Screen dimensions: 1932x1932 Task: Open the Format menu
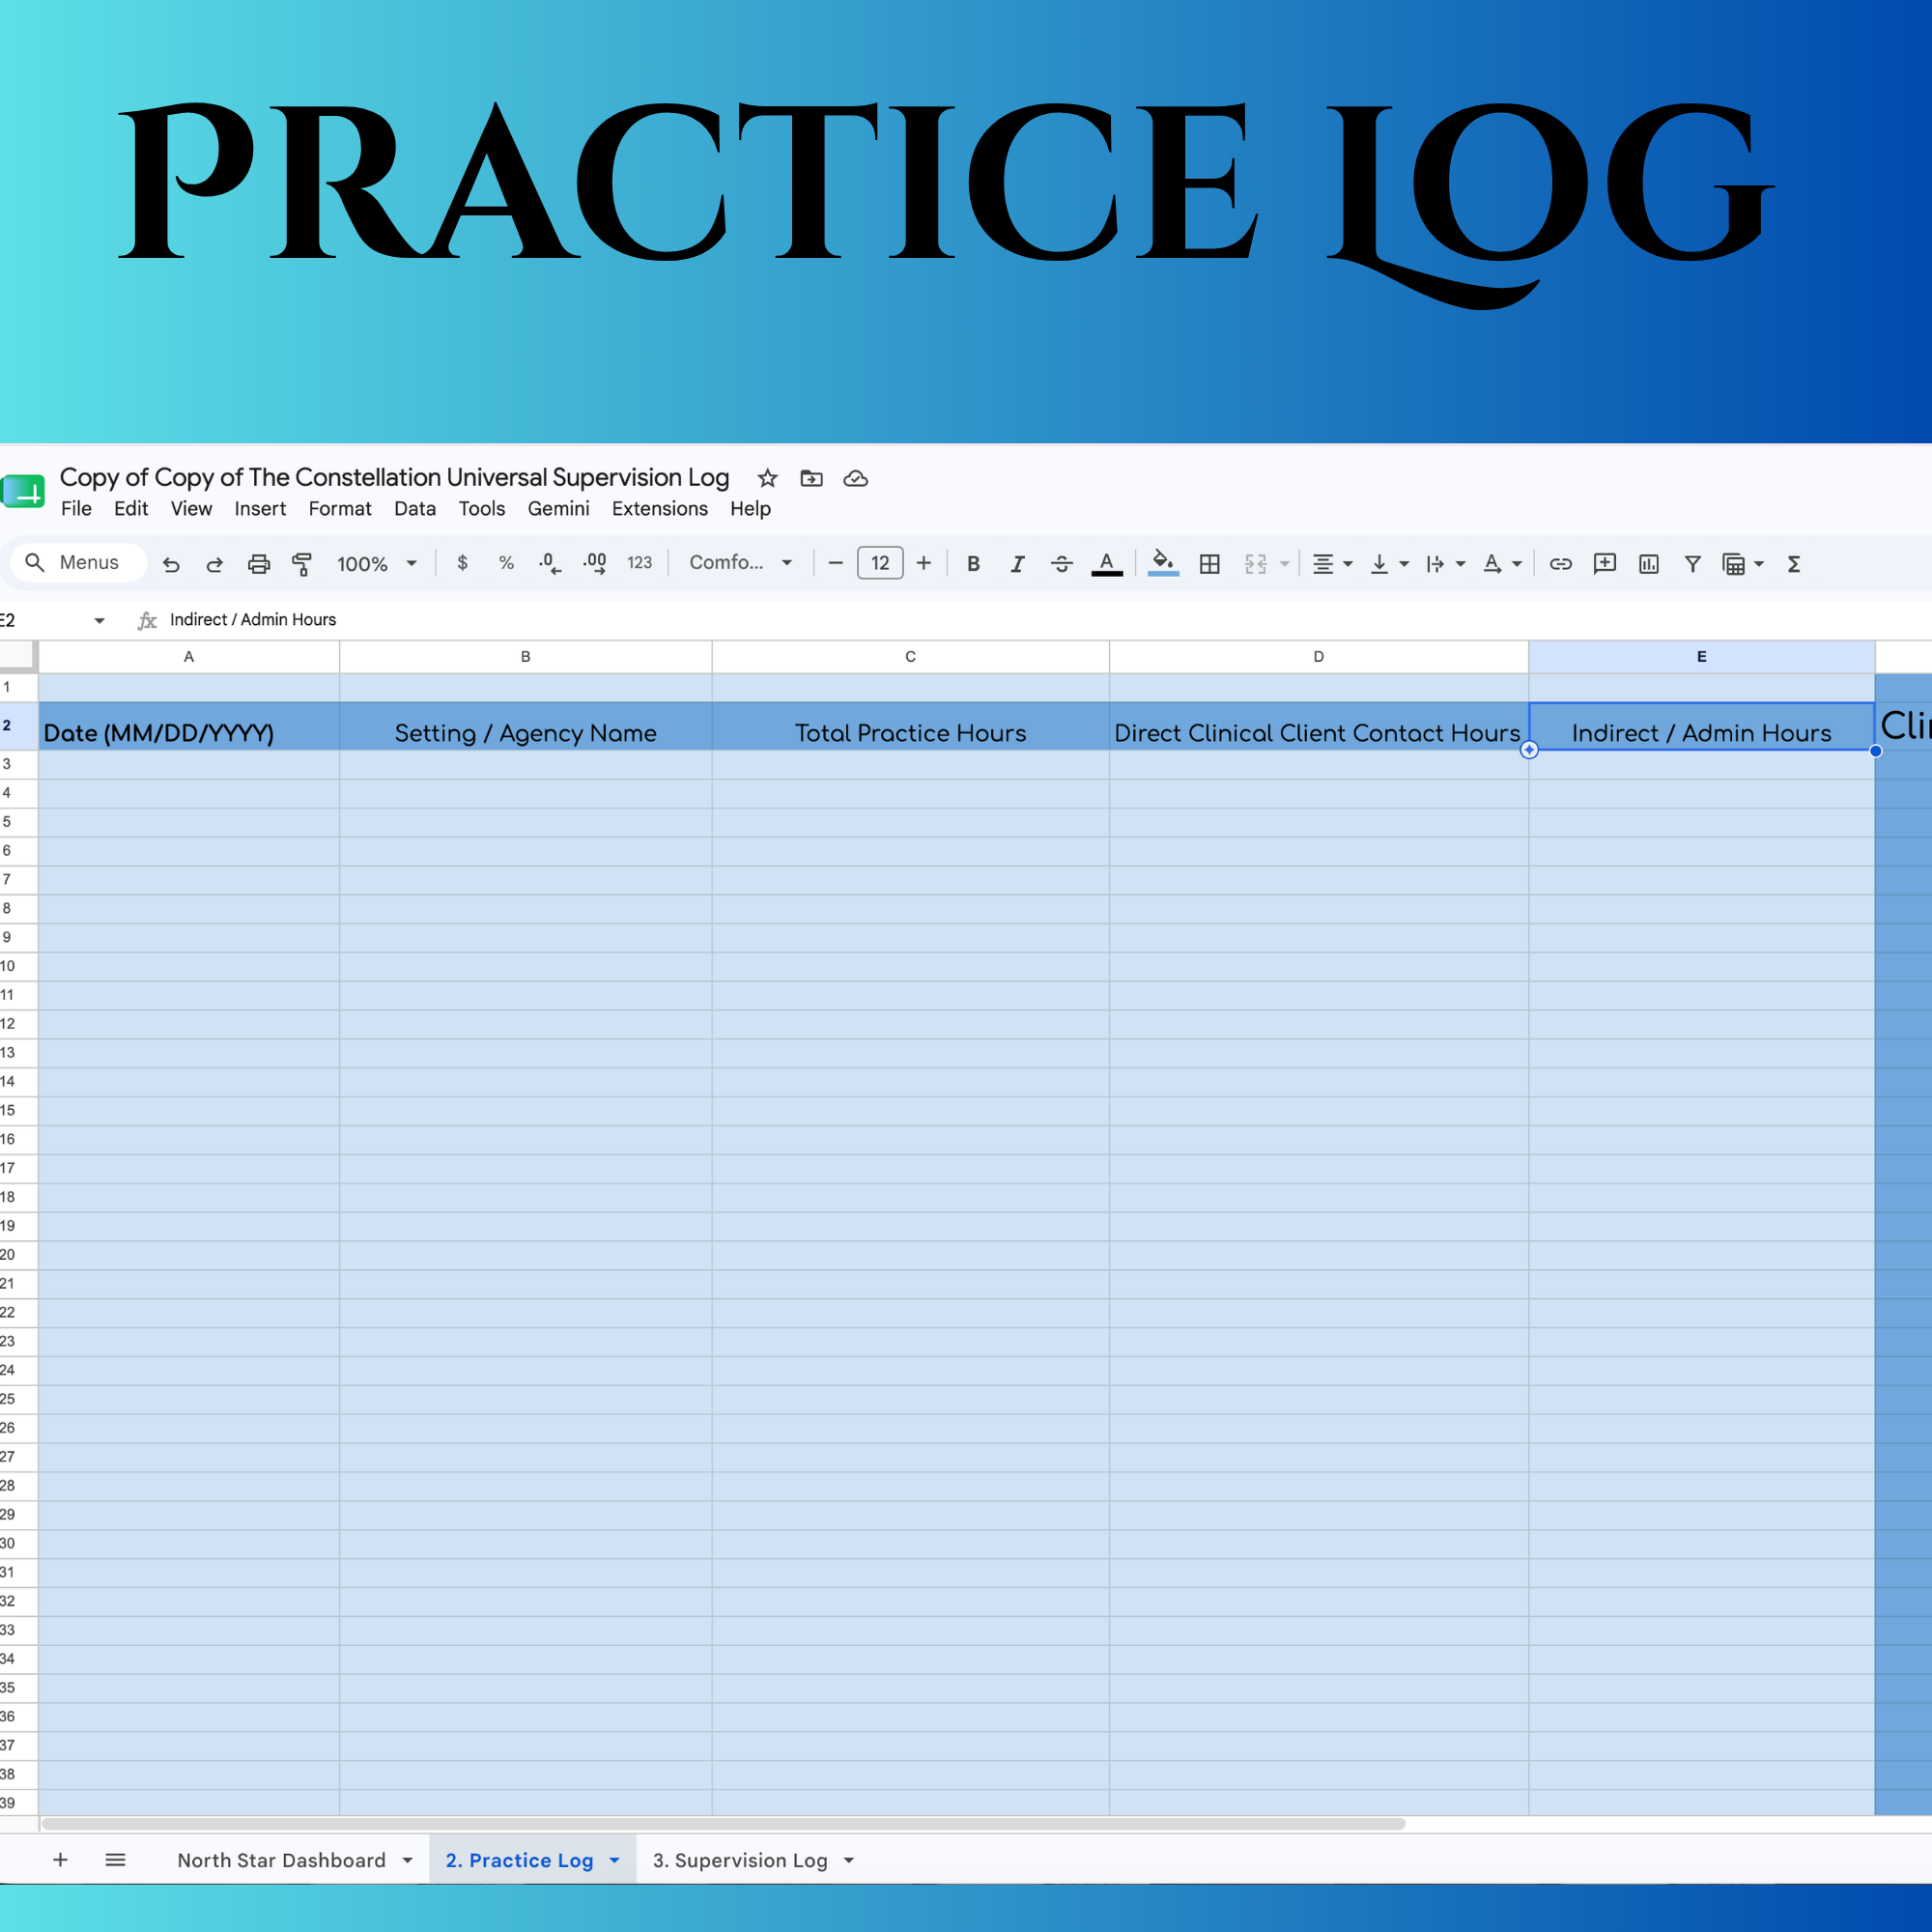340,508
